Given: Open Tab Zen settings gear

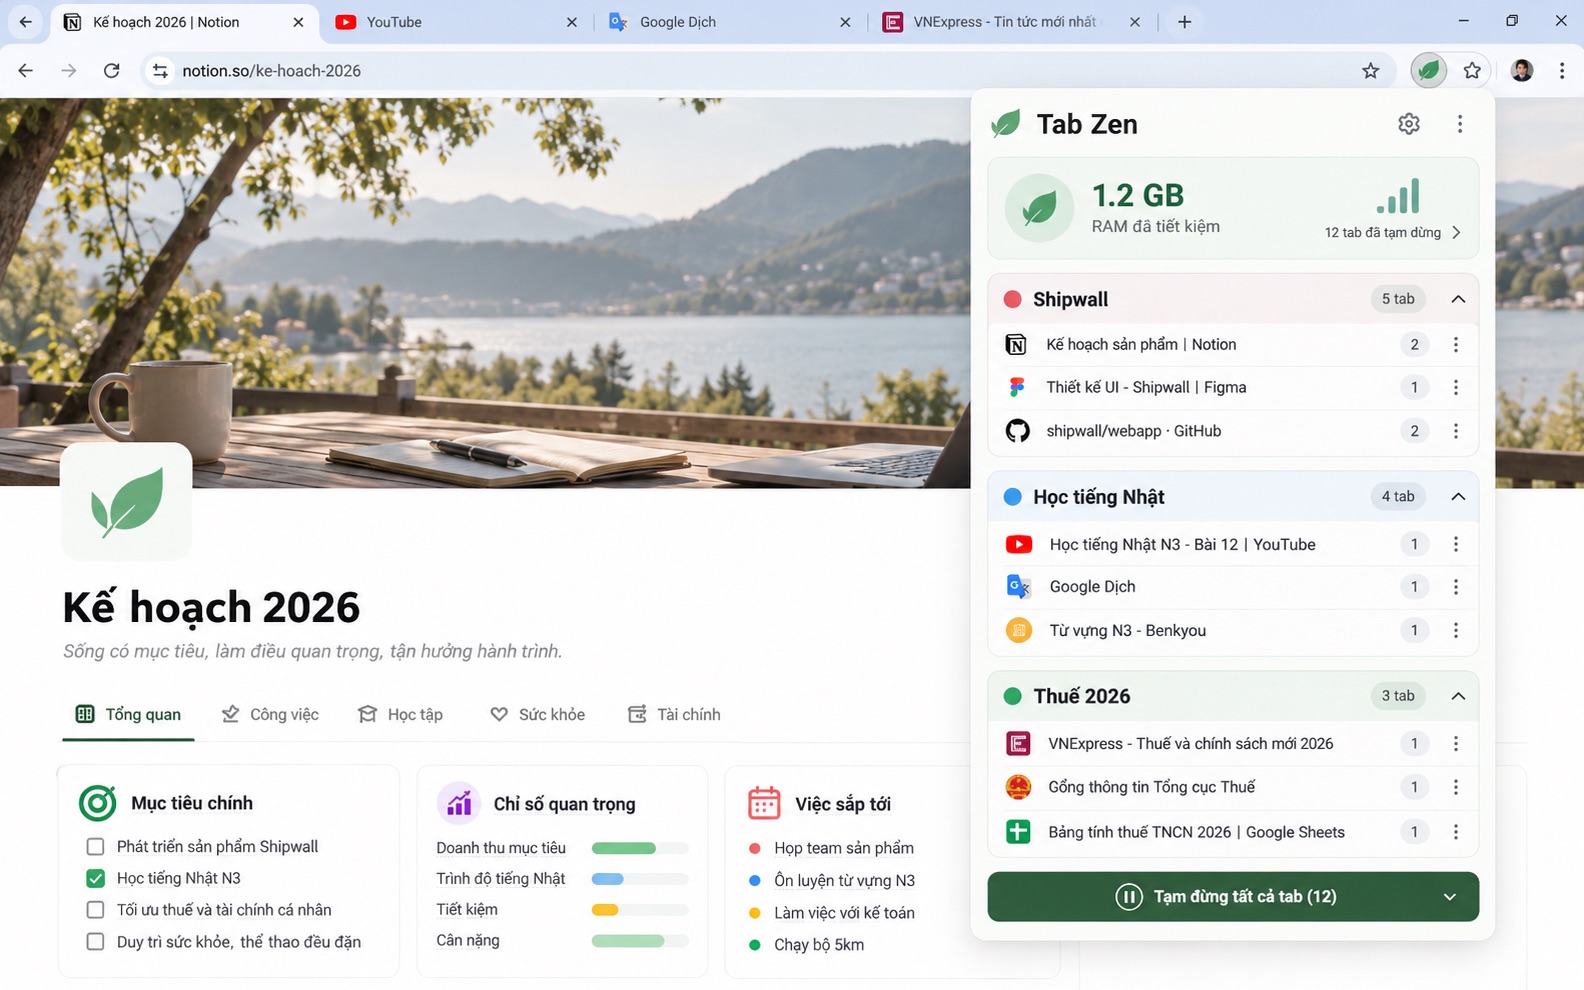Looking at the screenshot, I should [x=1408, y=124].
